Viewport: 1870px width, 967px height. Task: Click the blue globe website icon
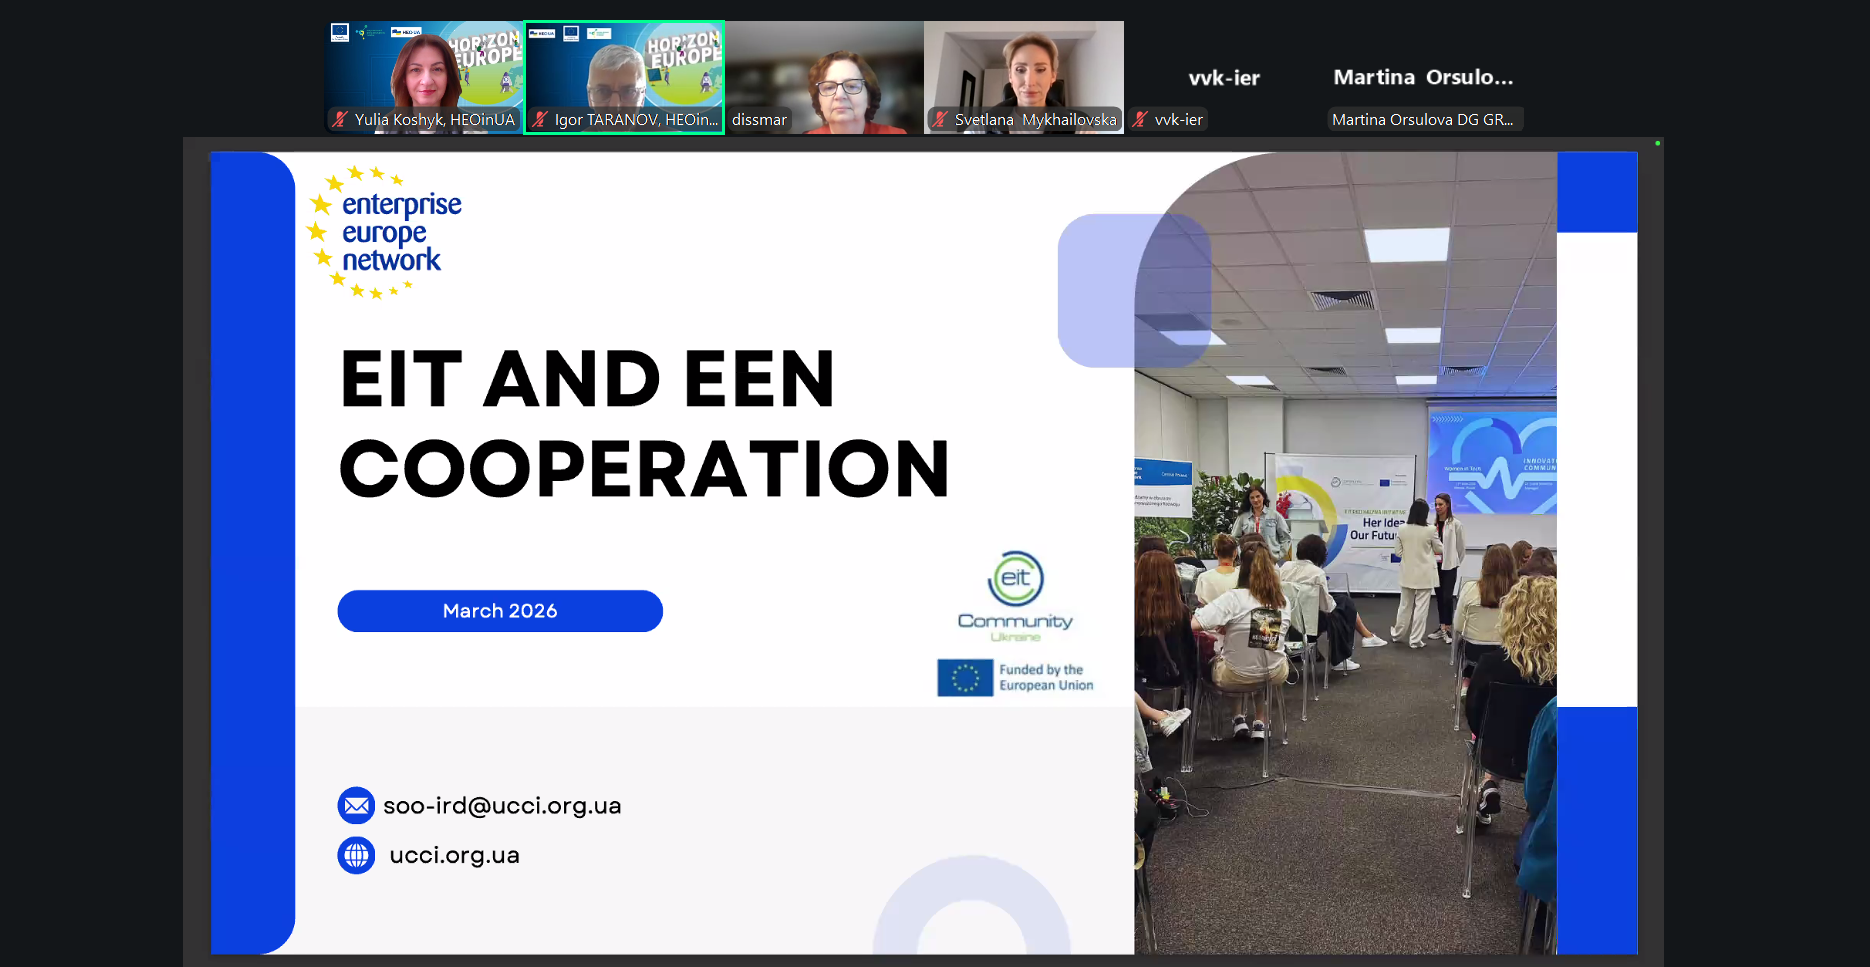(x=356, y=855)
